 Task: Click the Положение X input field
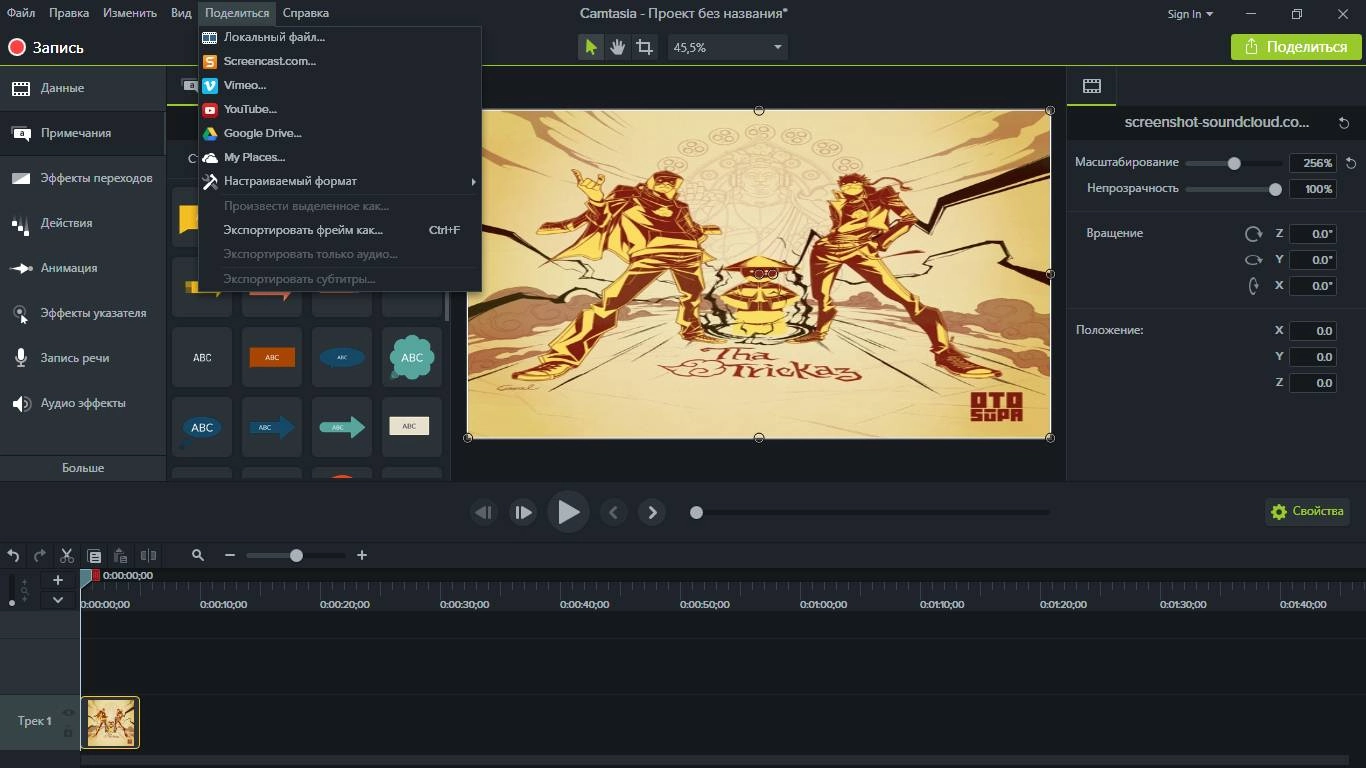(1313, 331)
